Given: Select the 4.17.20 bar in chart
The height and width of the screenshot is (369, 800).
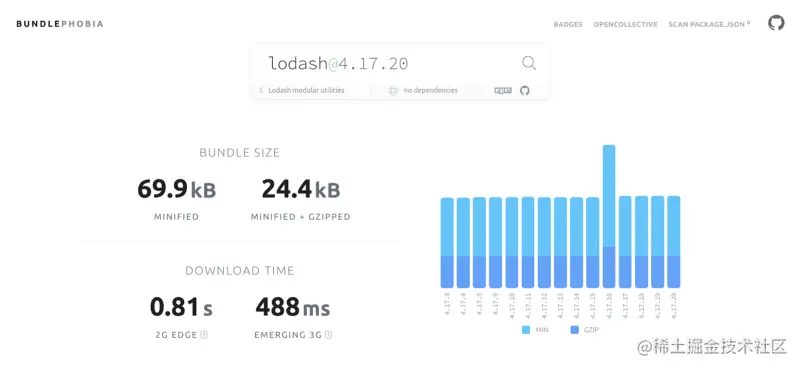Looking at the screenshot, I should [x=673, y=242].
